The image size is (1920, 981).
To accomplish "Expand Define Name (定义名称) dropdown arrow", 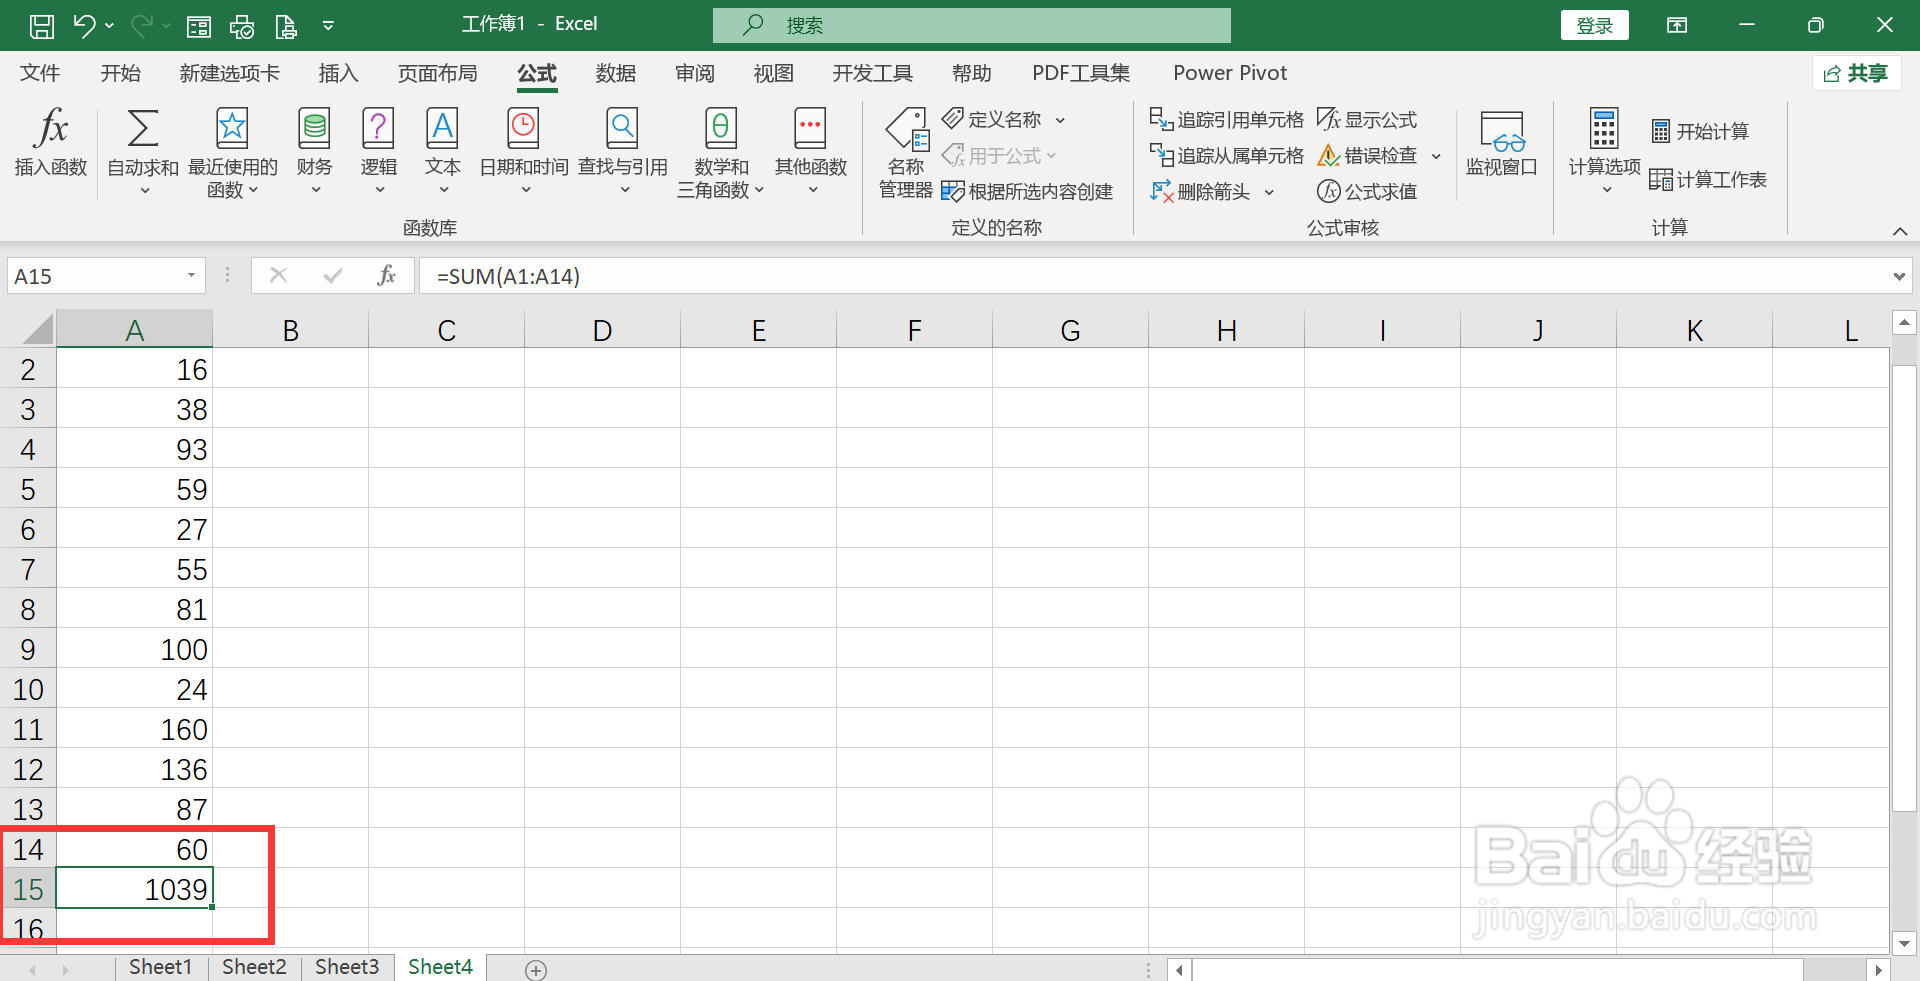I will click(x=1060, y=120).
